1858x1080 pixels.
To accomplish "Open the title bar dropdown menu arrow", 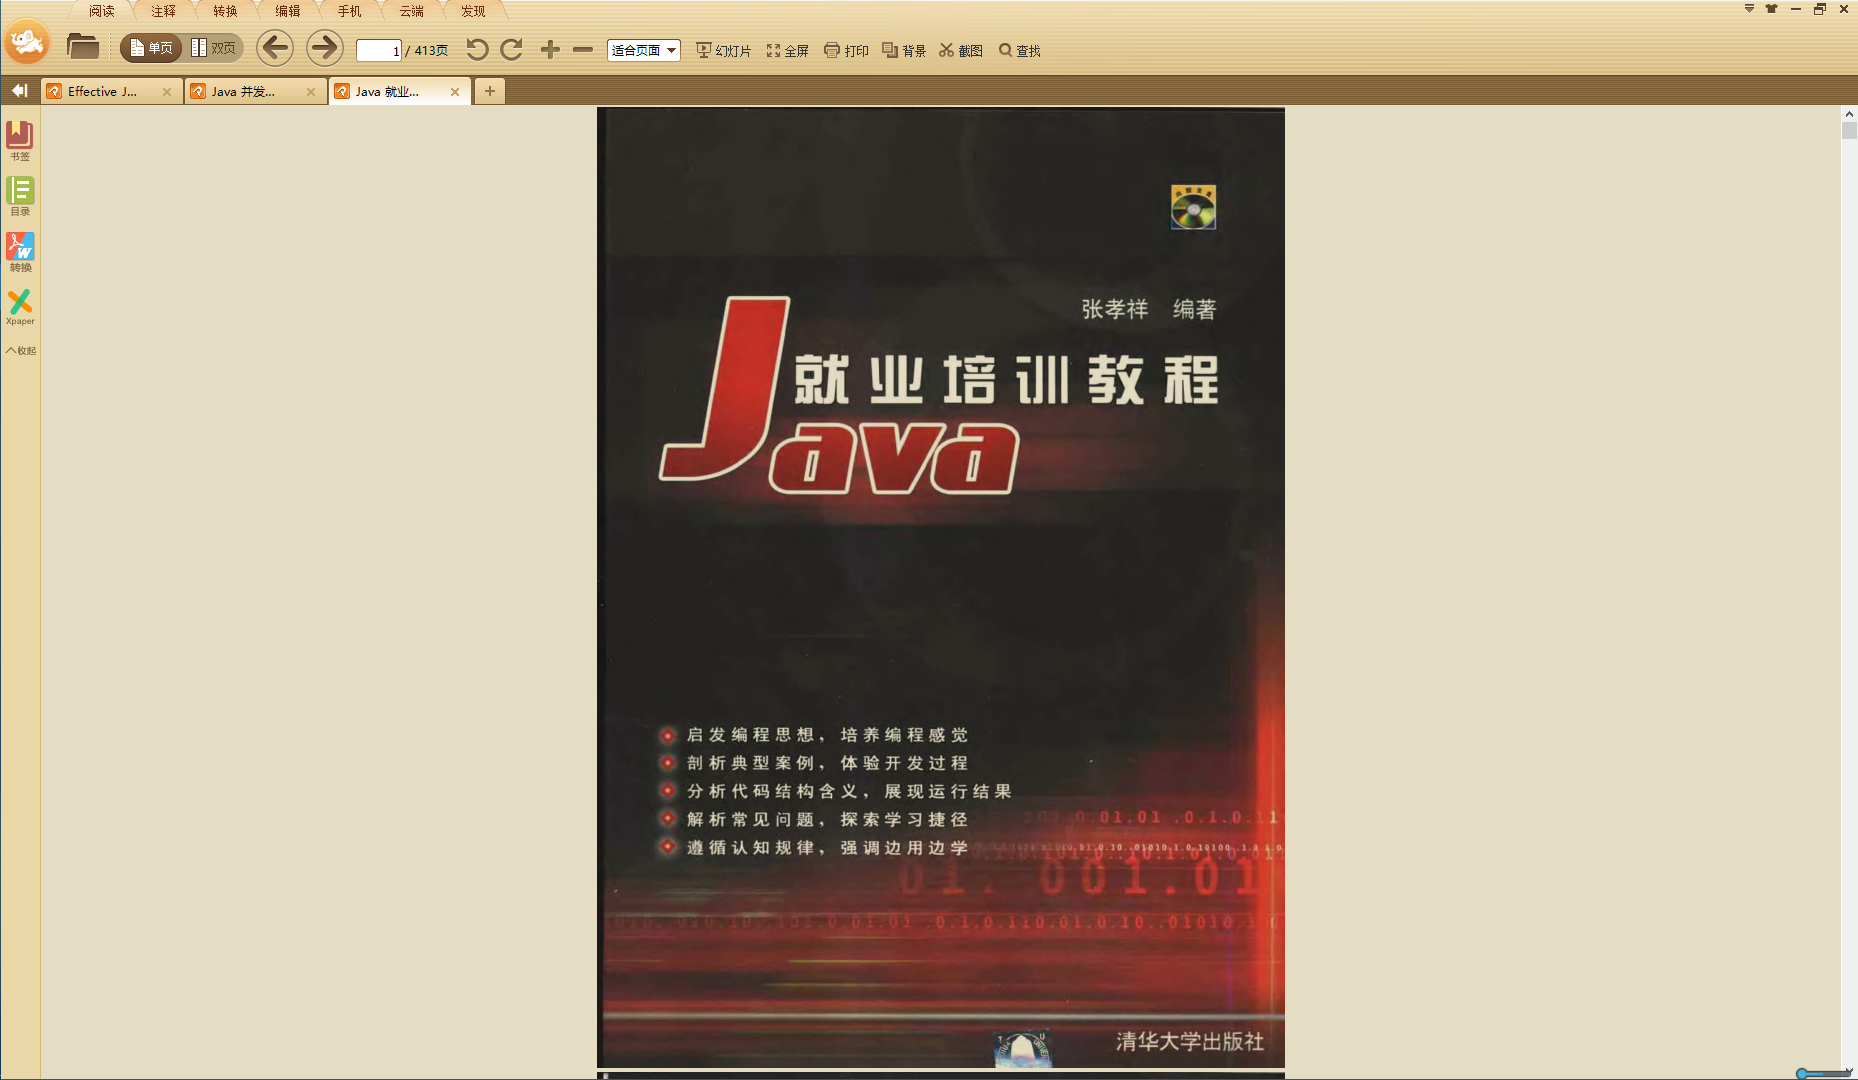I will (1749, 9).
